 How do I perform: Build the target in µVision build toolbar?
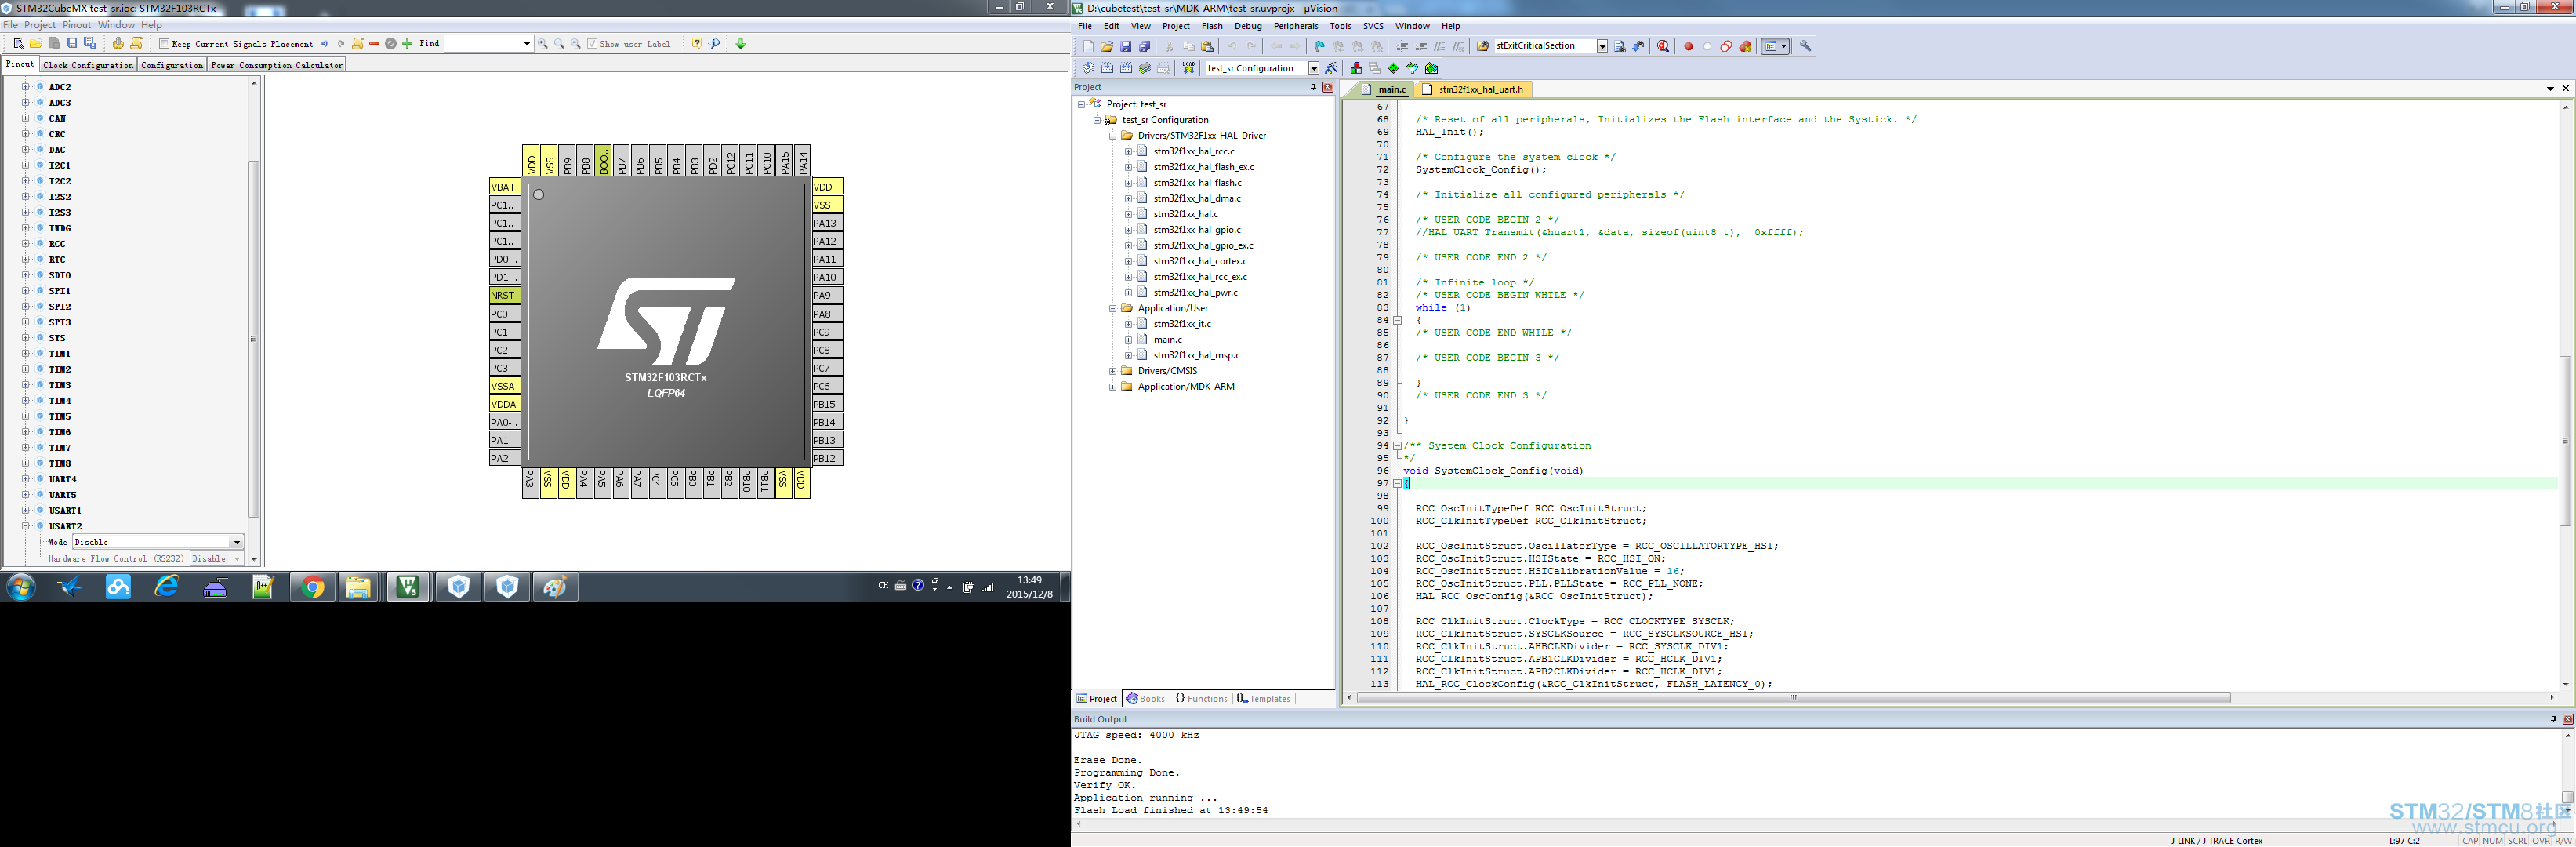click(x=1107, y=68)
